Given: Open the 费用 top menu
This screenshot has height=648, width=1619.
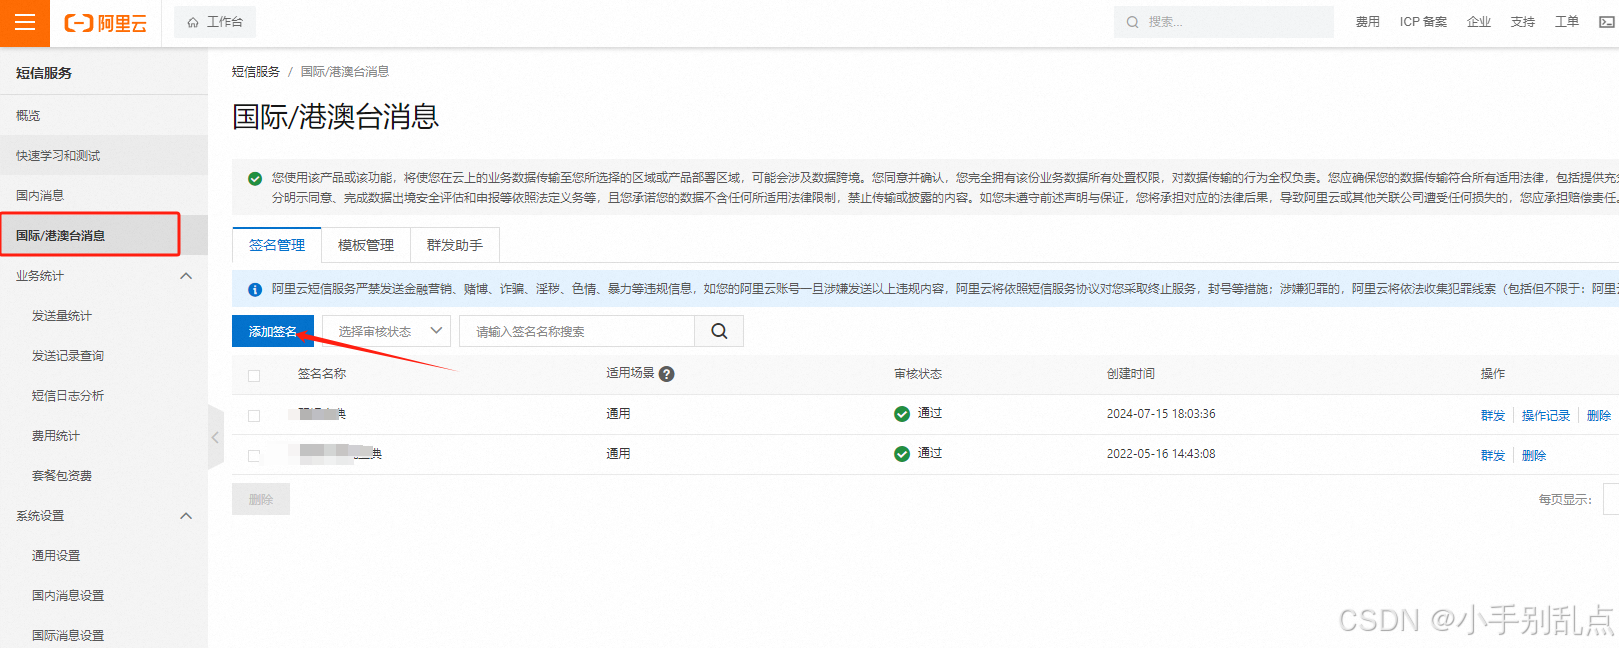Looking at the screenshot, I should click(1367, 22).
